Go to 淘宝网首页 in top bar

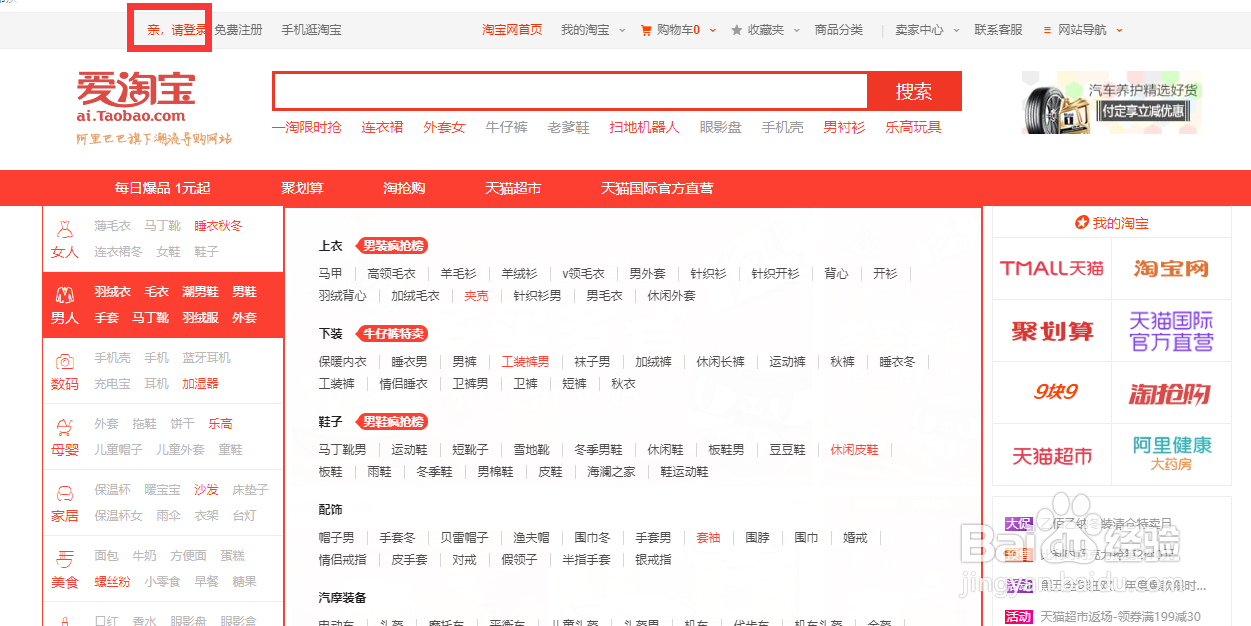(512, 30)
